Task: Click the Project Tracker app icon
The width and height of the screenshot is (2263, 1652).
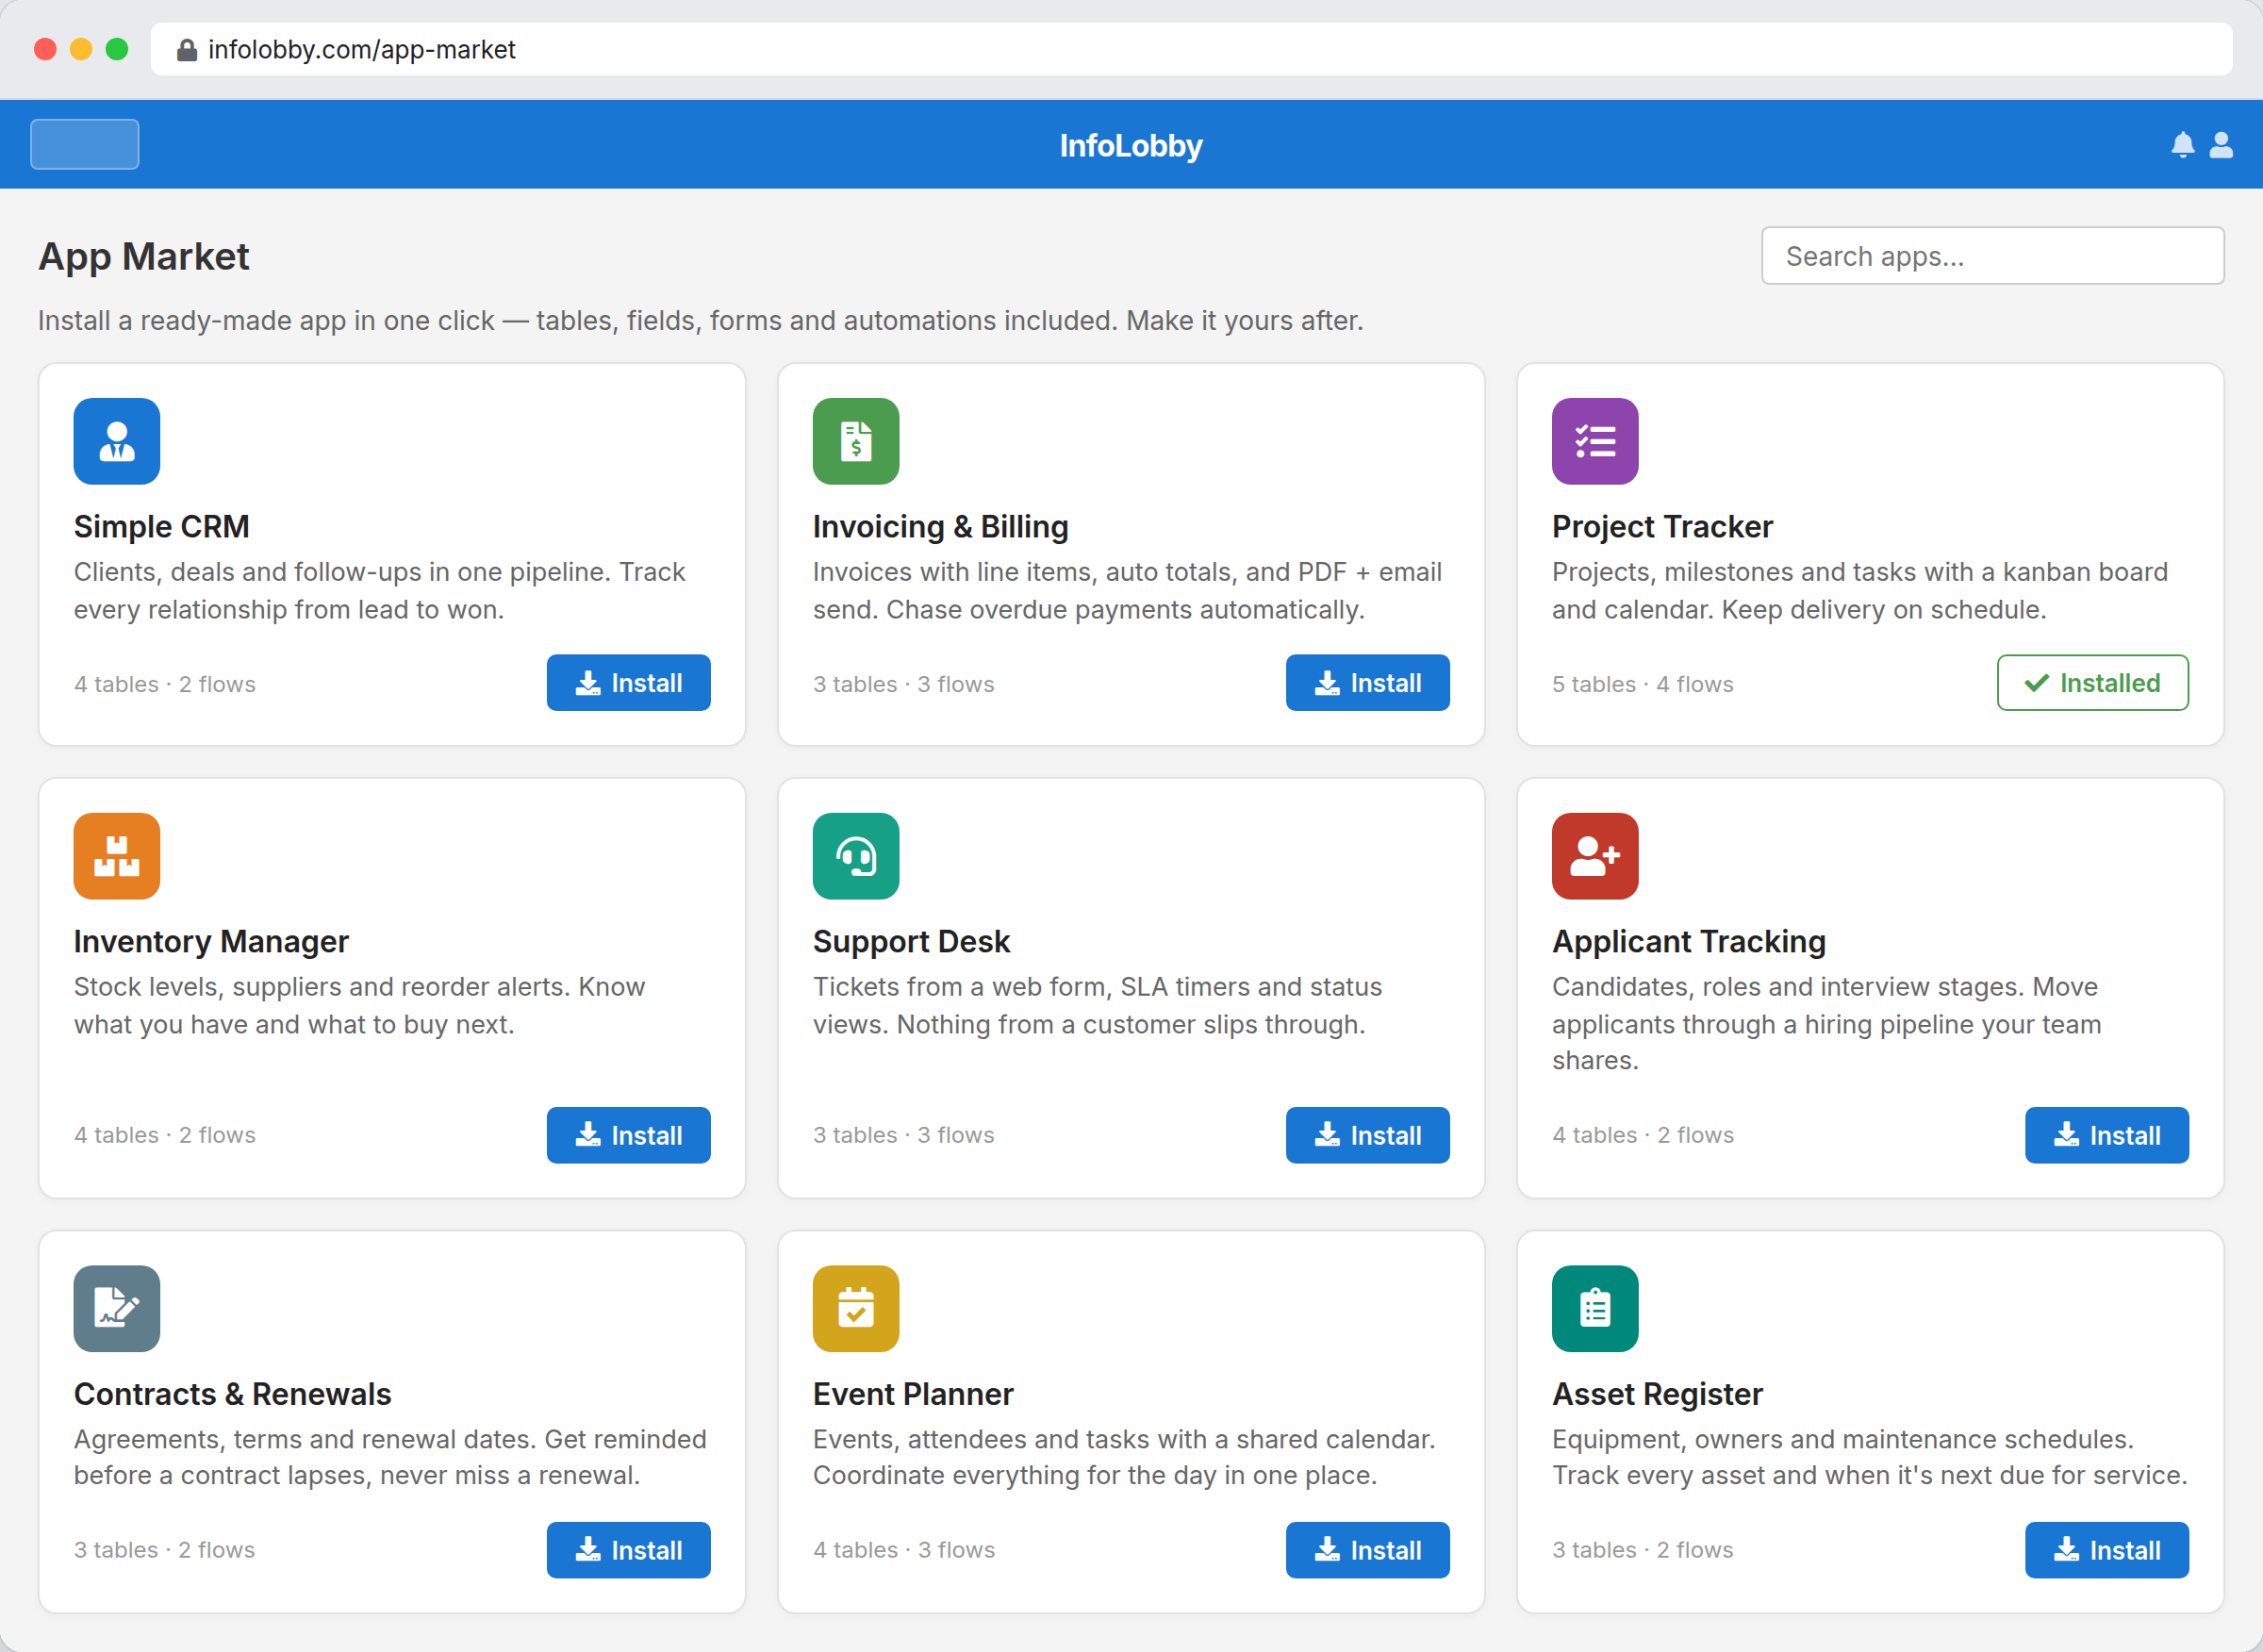Action: click(1595, 441)
